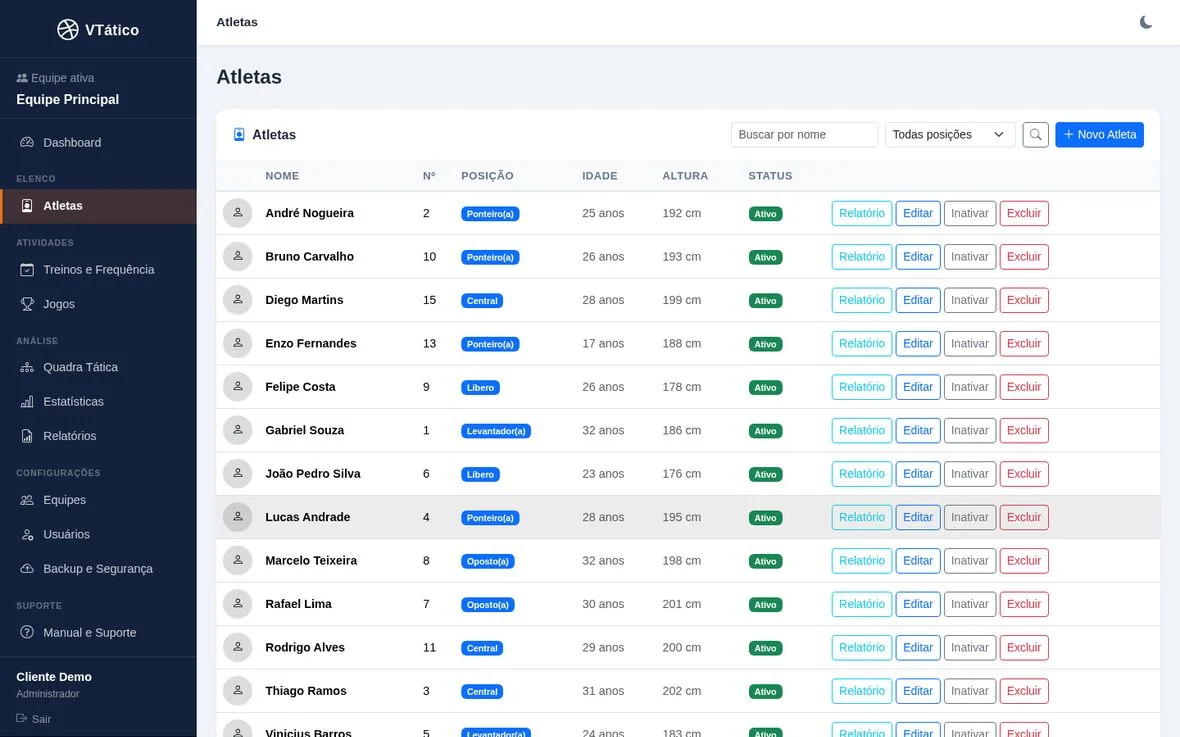Screen dimensions: 1180x737
Task: Select Atletas in the sidebar menu
Action: click(x=99, y=206)
